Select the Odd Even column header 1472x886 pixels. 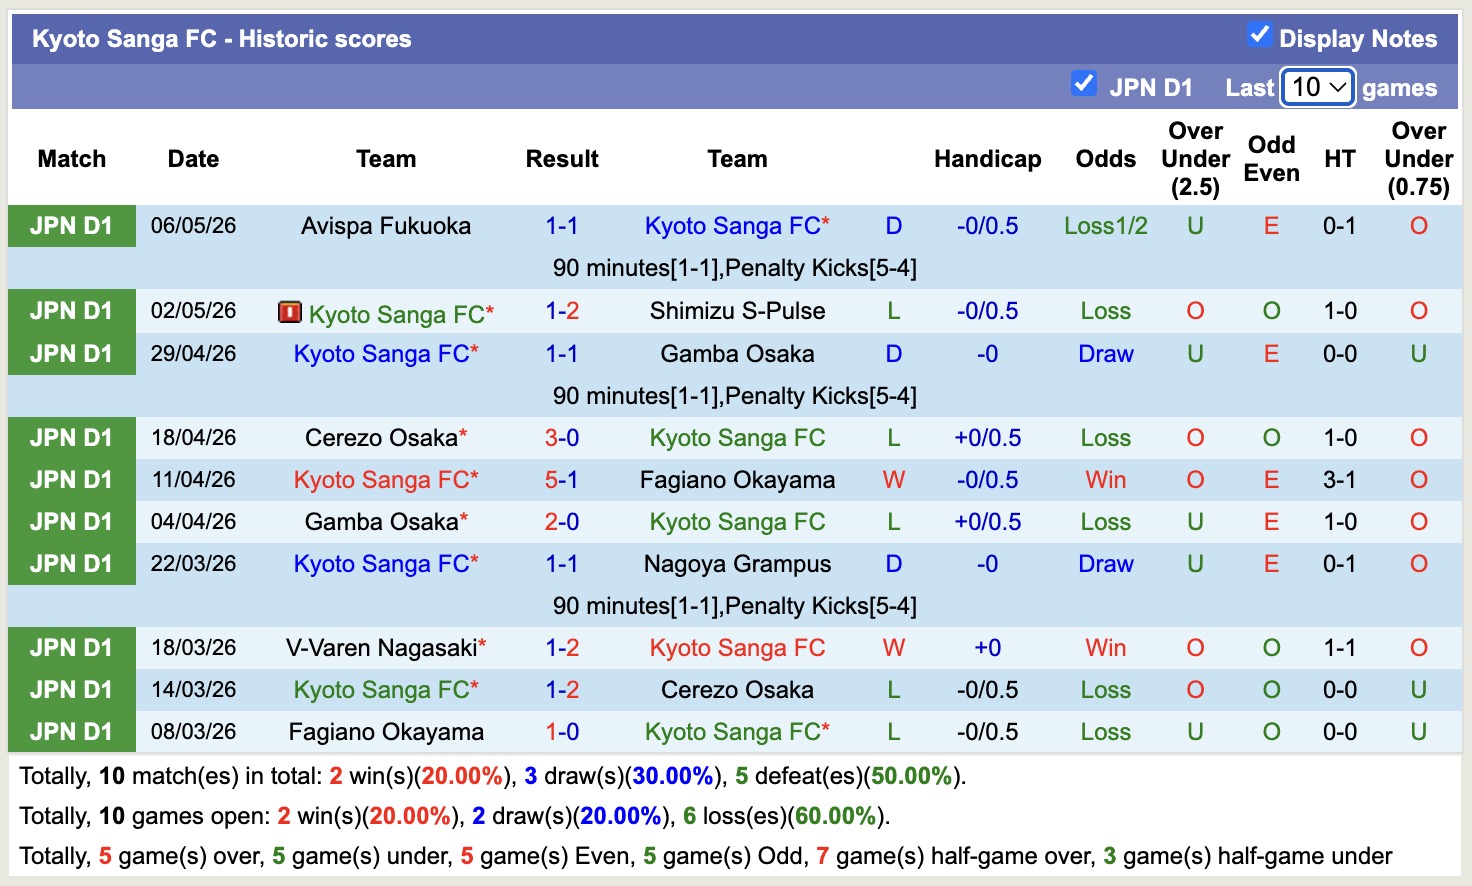click(1271, 159)
